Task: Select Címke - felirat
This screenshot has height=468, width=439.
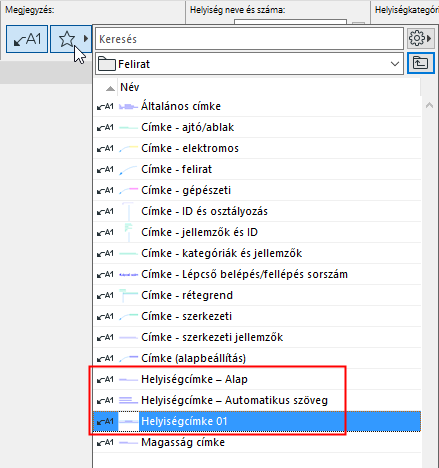Action: (x=257, y=169)
